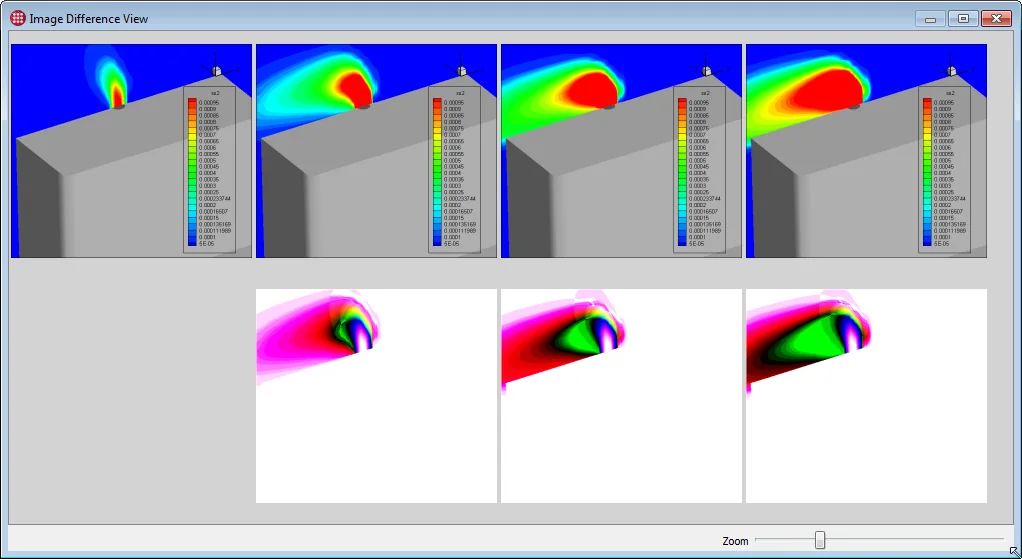Click the Image Difference View title text
The height and width of the screenshot is (559, 1022).
89,19
